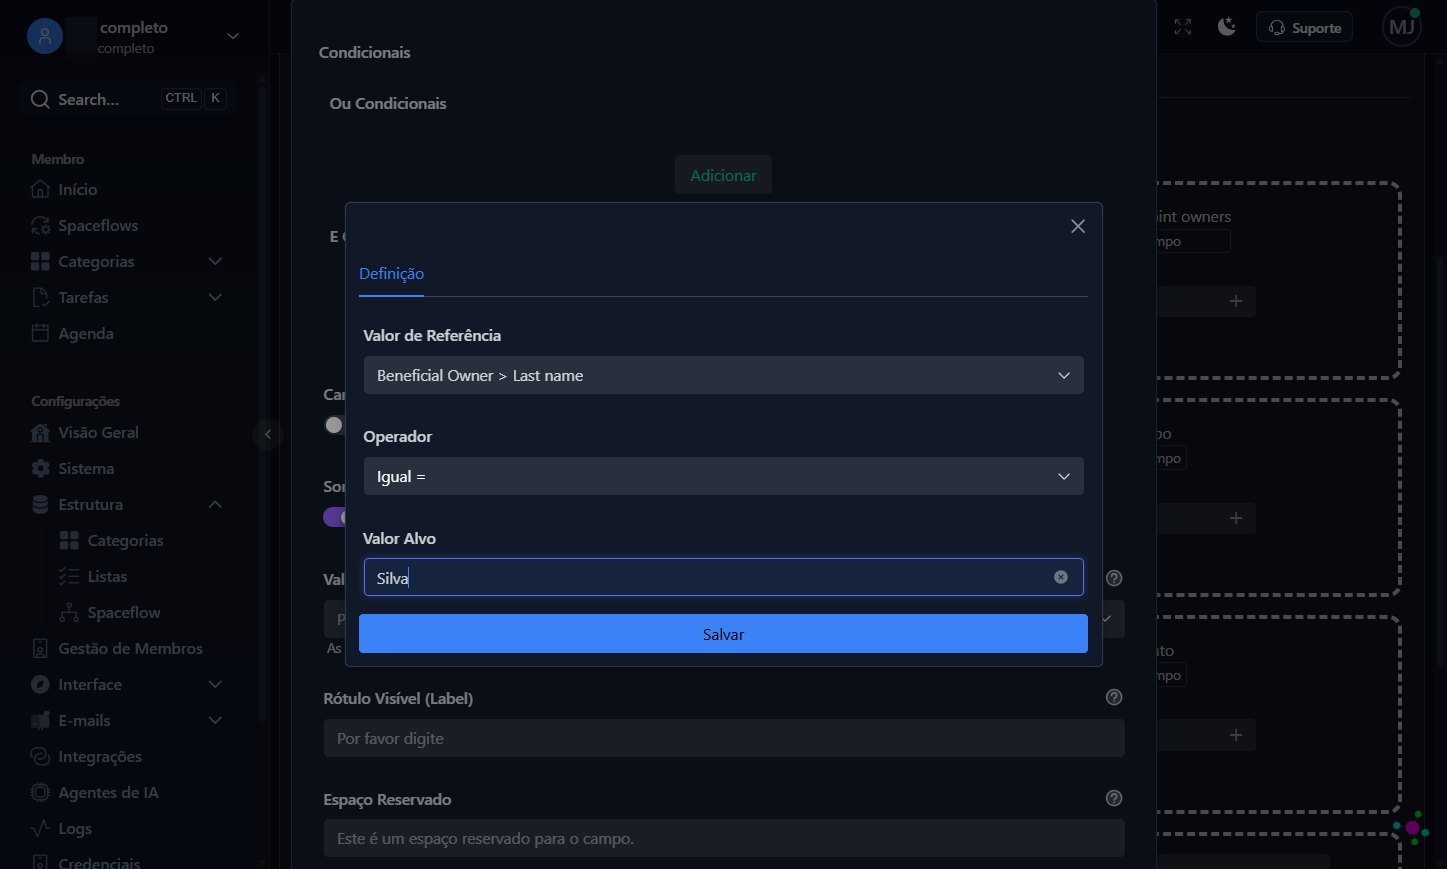Open the Valor de Referência dropdown
Screen dimensions: 1447x869
point(723,375)
